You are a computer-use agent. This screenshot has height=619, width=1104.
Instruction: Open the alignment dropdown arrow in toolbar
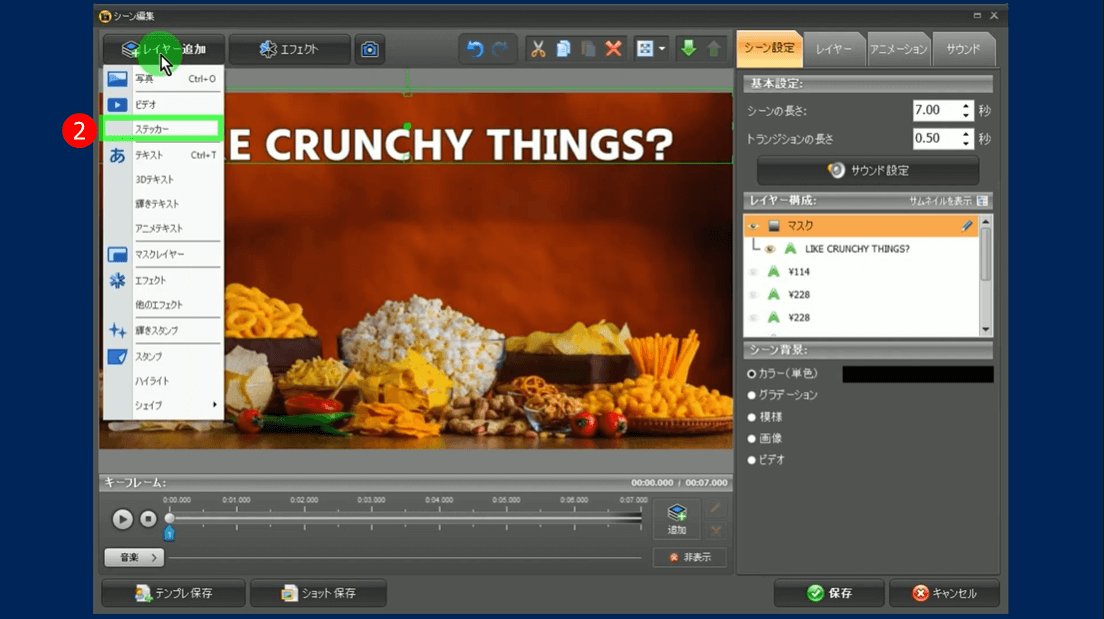(661, 49)
